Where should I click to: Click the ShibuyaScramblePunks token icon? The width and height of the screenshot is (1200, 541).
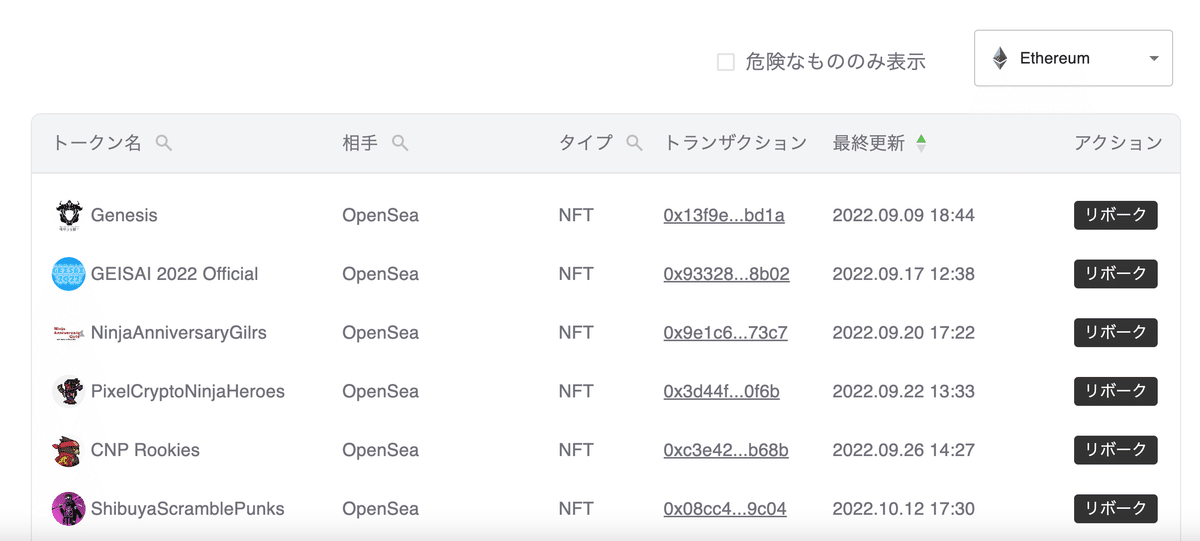click(68, 509)
